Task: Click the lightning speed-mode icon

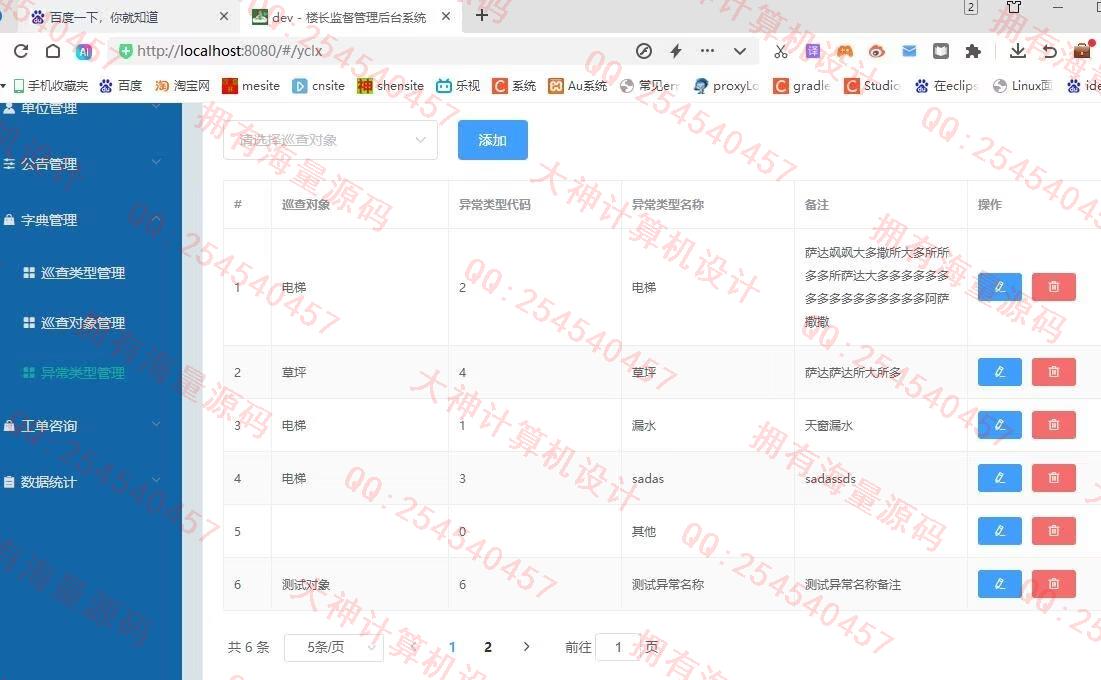Action: click(675, 51)
